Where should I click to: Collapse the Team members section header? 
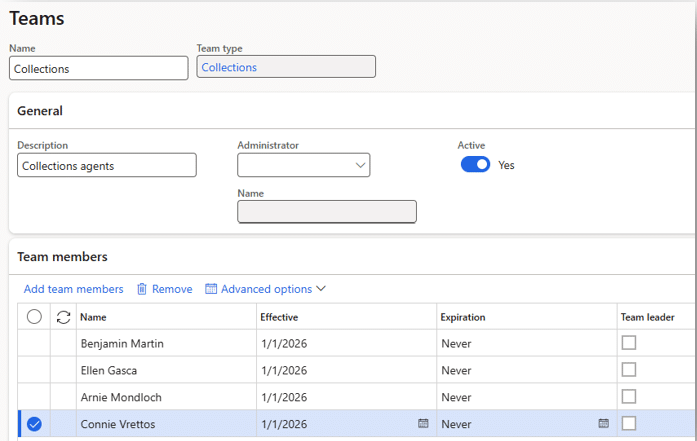(62, 257)
